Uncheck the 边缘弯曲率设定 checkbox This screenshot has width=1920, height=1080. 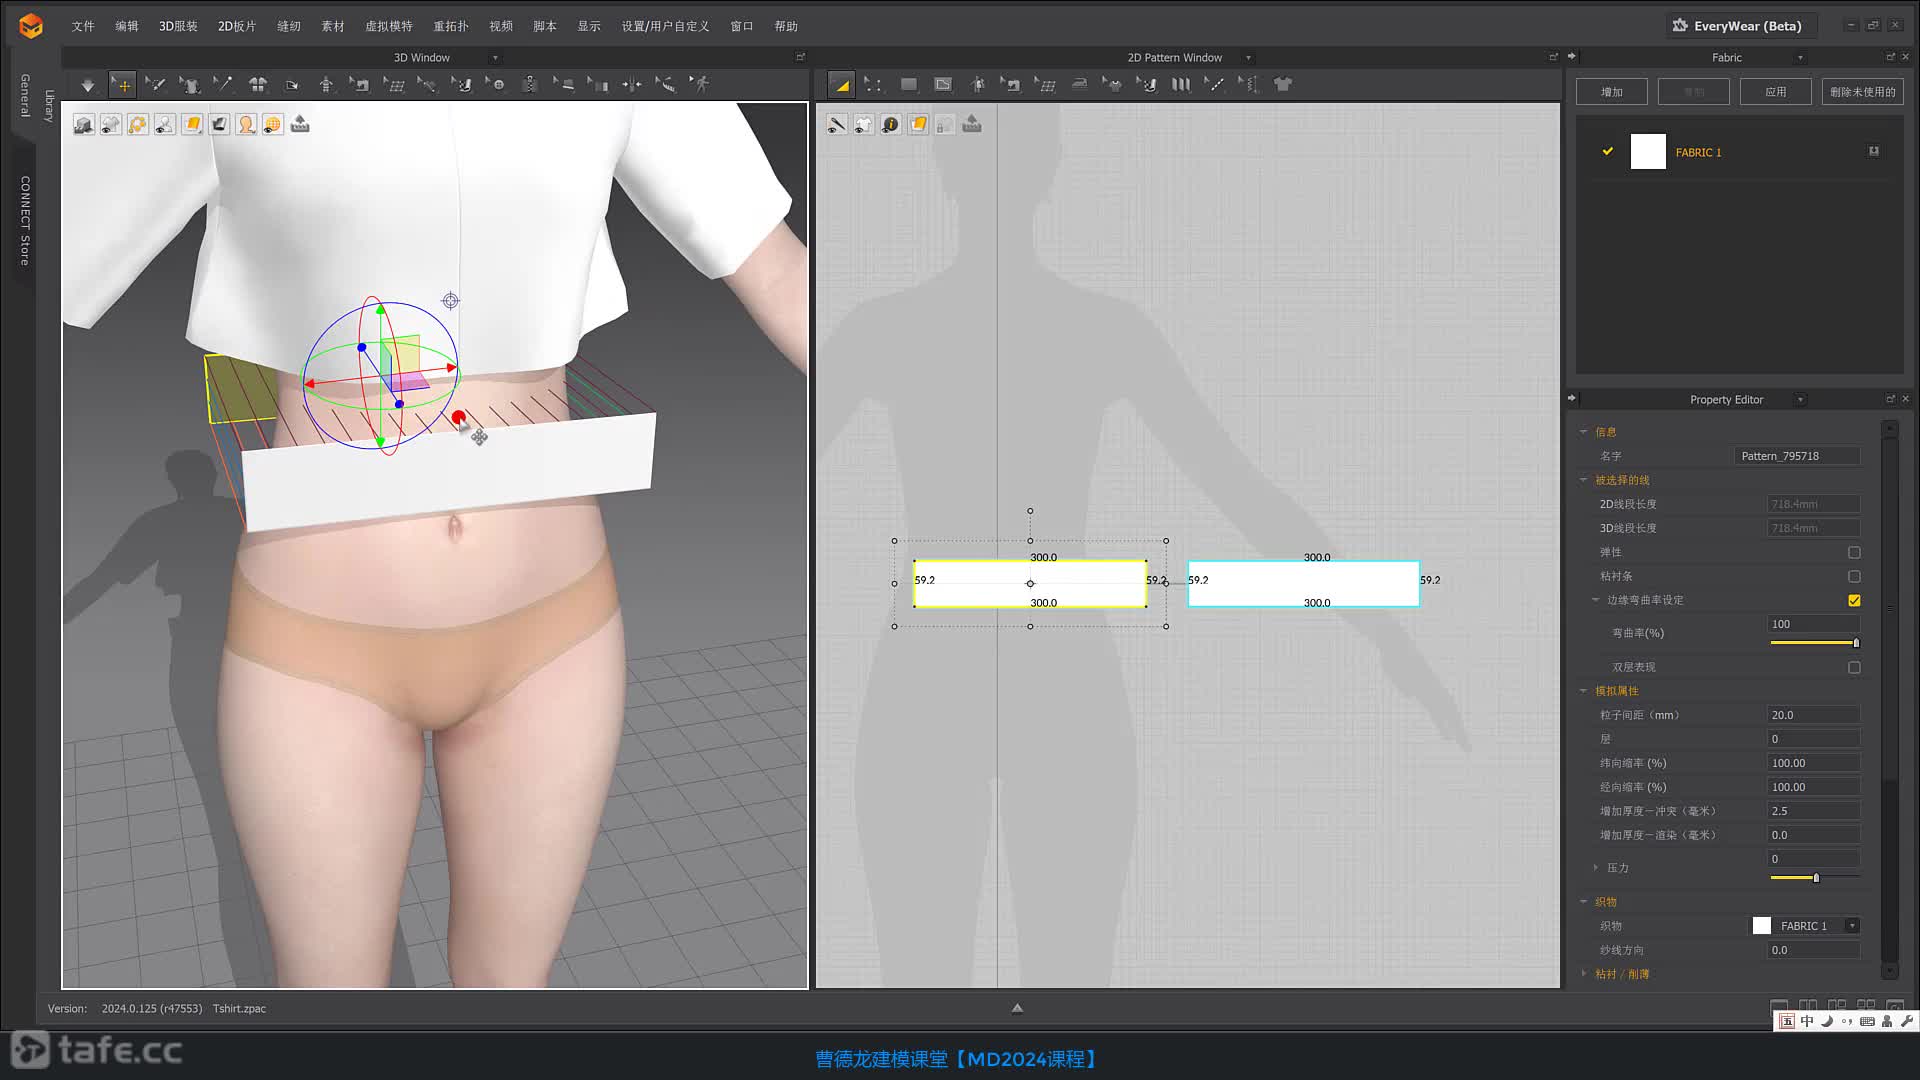tap(1854, 601)
